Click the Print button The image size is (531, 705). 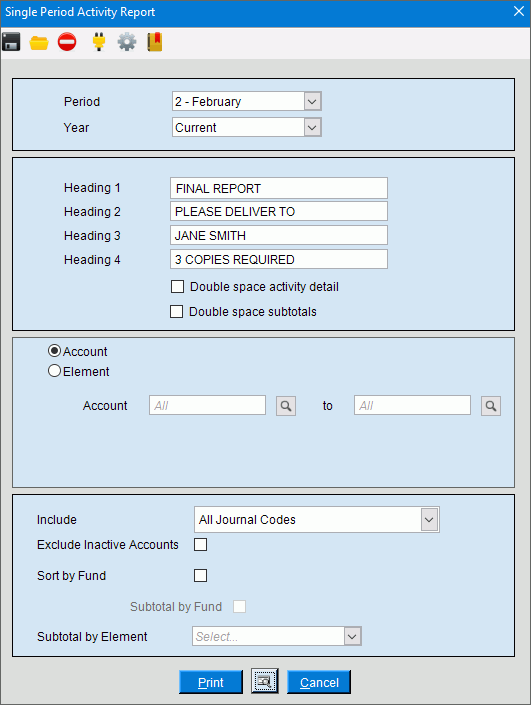coord(211,682)
